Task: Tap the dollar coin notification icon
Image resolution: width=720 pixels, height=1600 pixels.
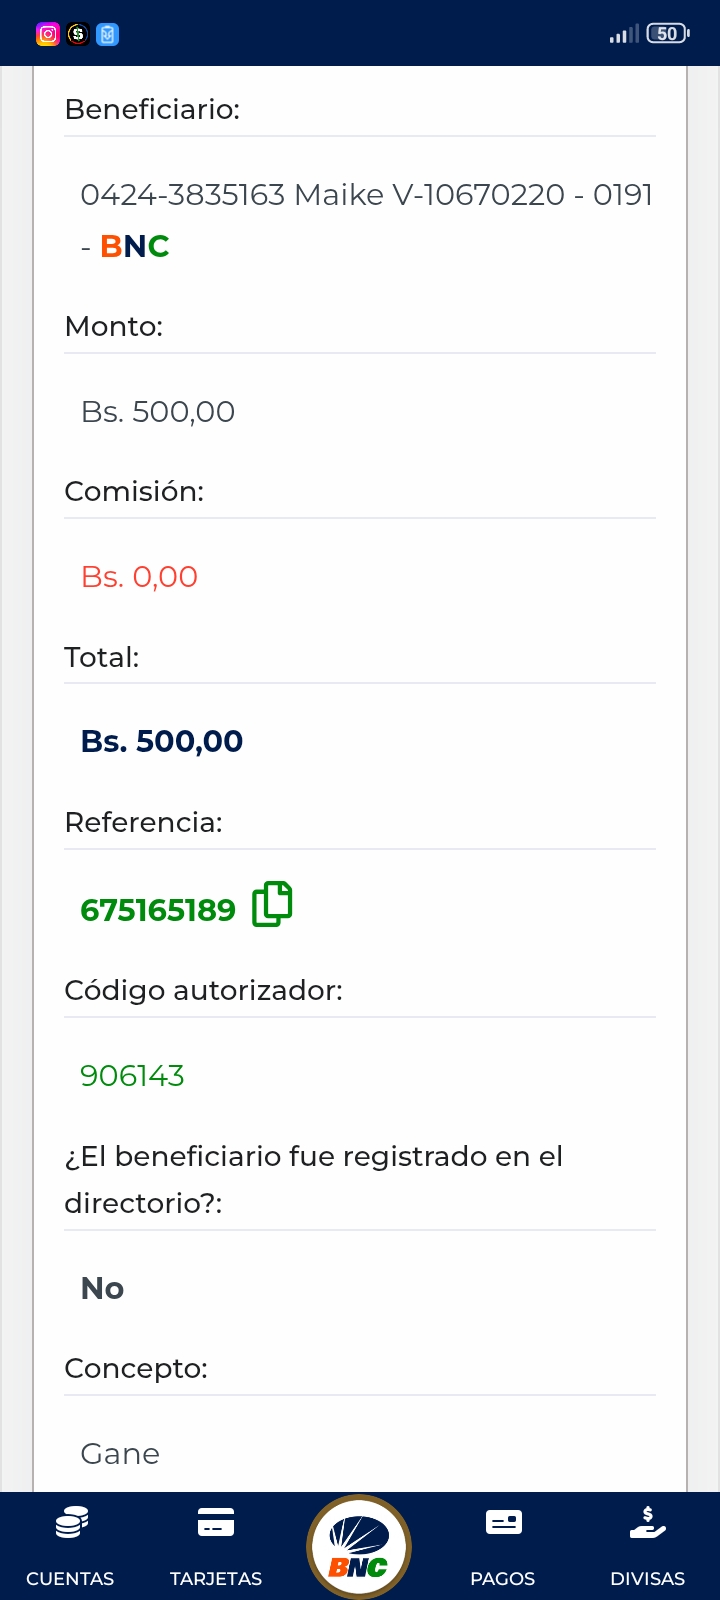Action: pos(78,34)
